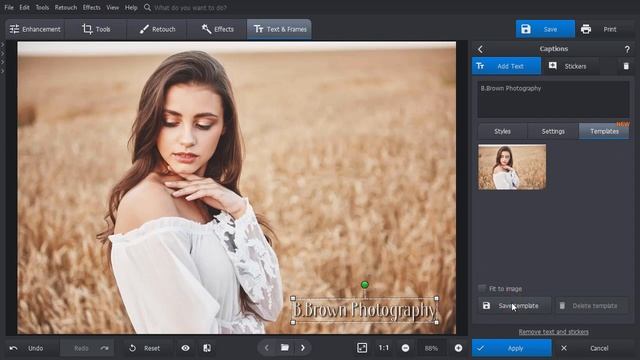This screenshot has width=640, height=360.
Task: Select the Text & Frames tab
Action: click(x=279, y=29)
